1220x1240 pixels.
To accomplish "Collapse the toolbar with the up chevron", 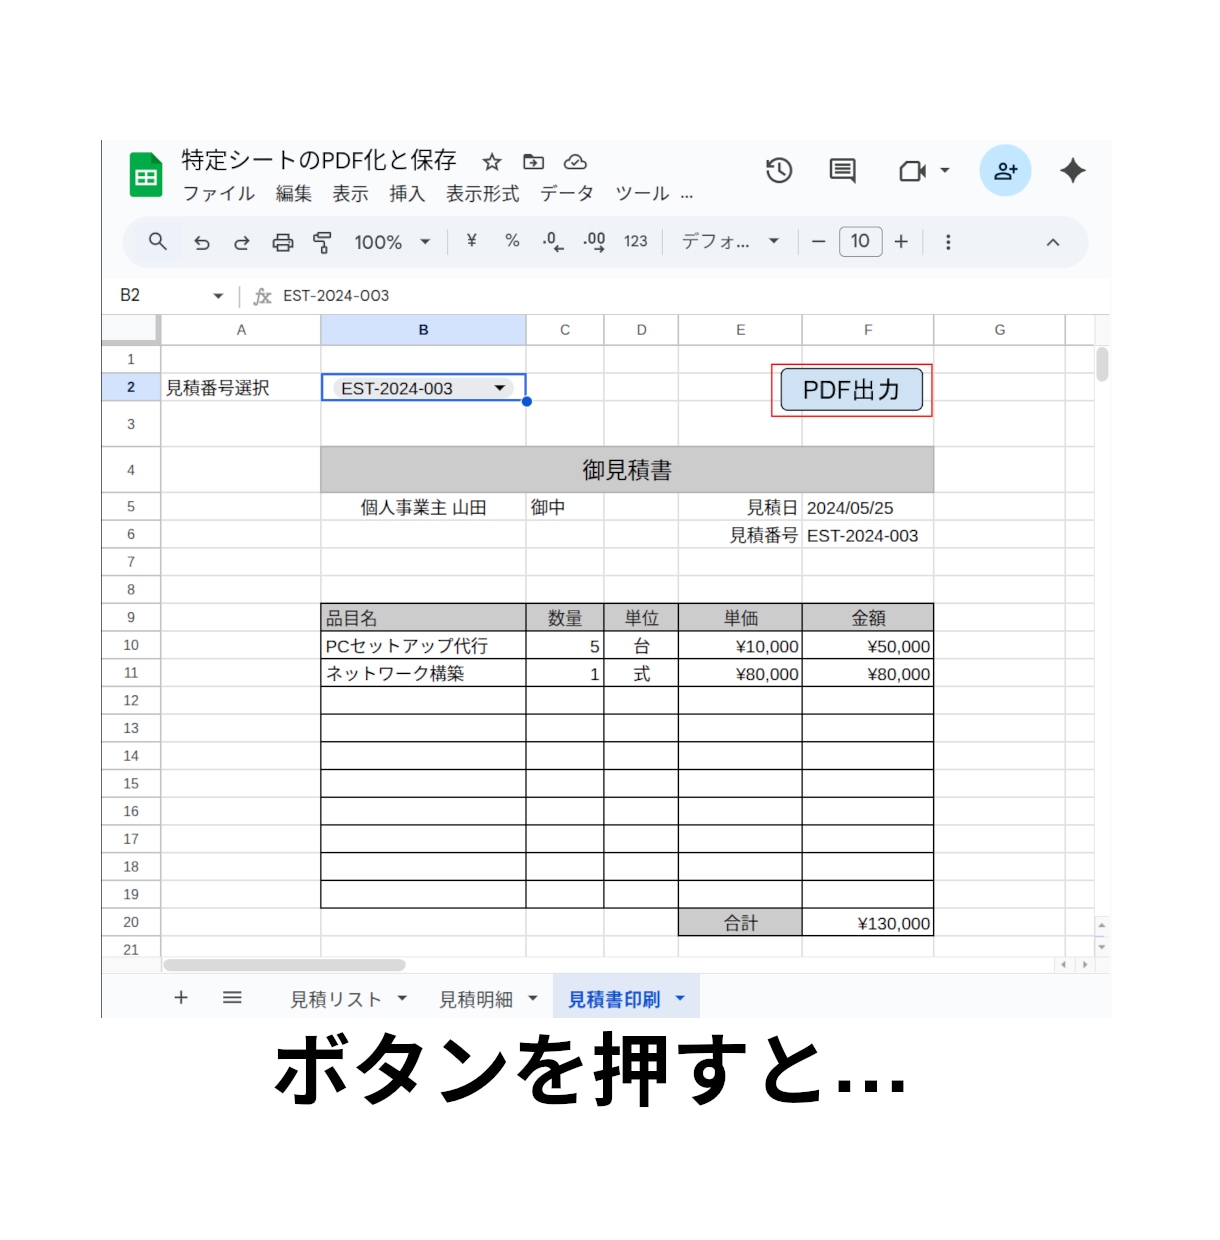I will pos(1053,242).
